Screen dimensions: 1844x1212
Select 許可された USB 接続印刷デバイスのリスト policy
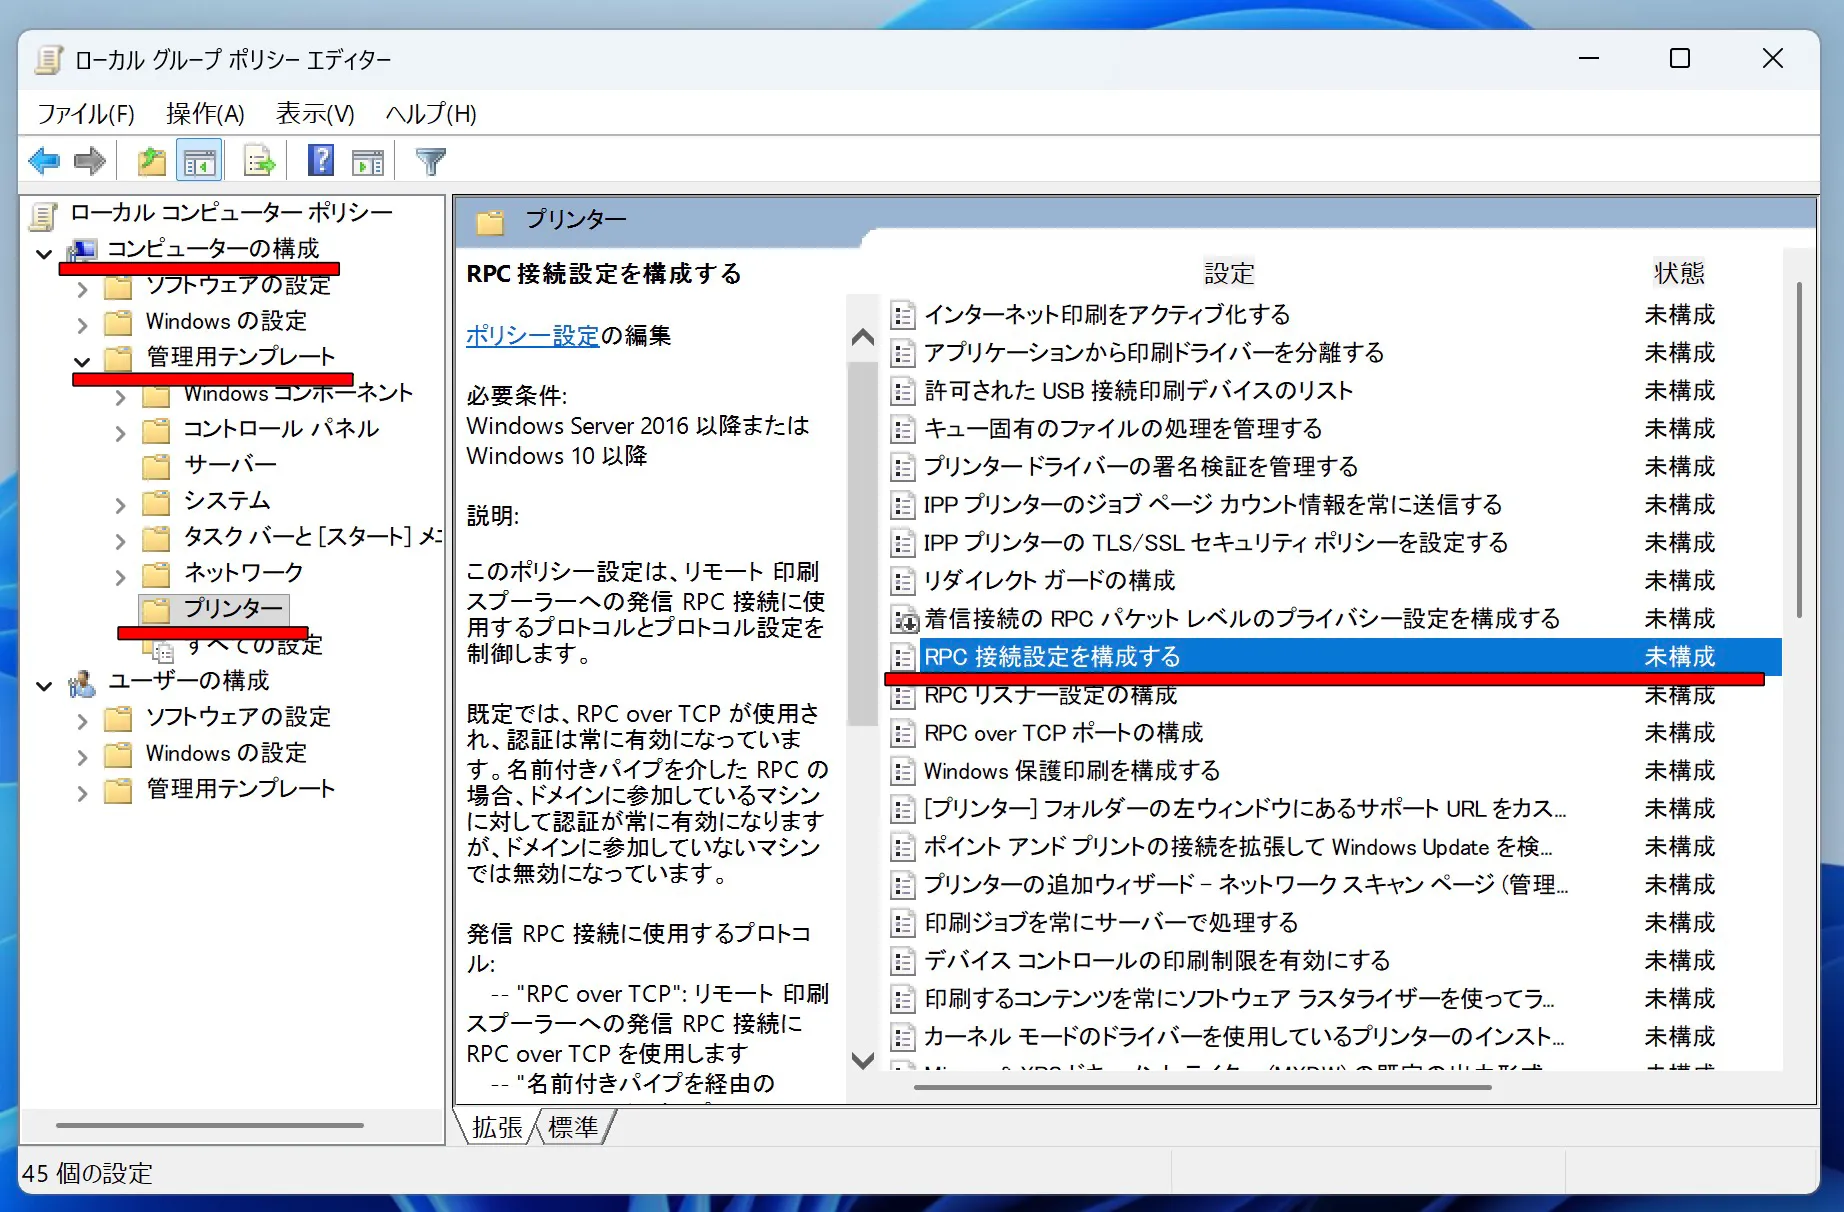1138,391
